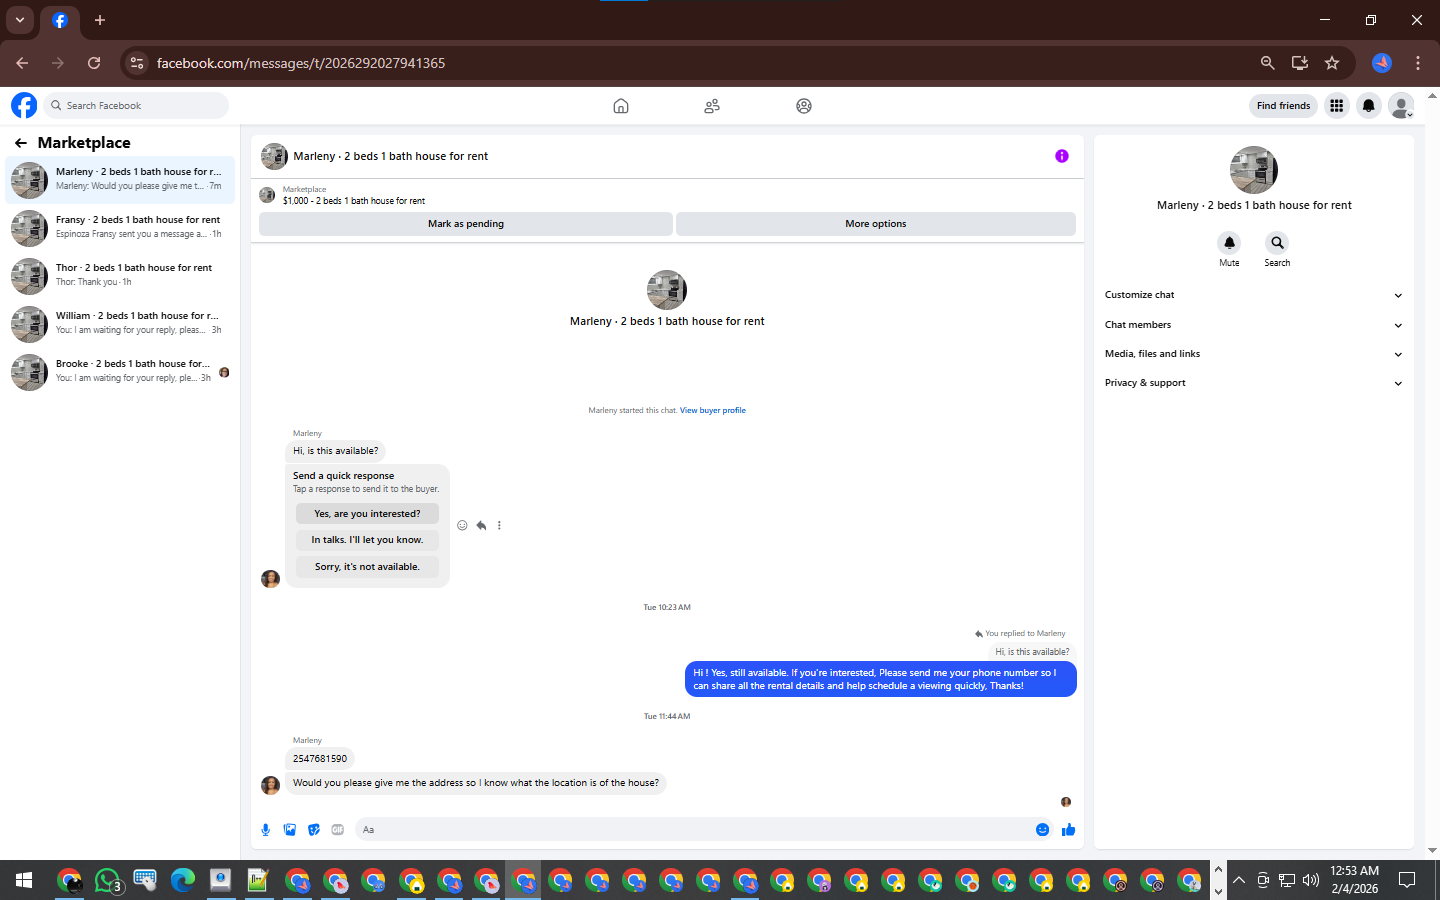This screenshot has width=1440, height=900.
Task: Open Microsoft Edge from taskbar
Action: (x=183, y=881)
